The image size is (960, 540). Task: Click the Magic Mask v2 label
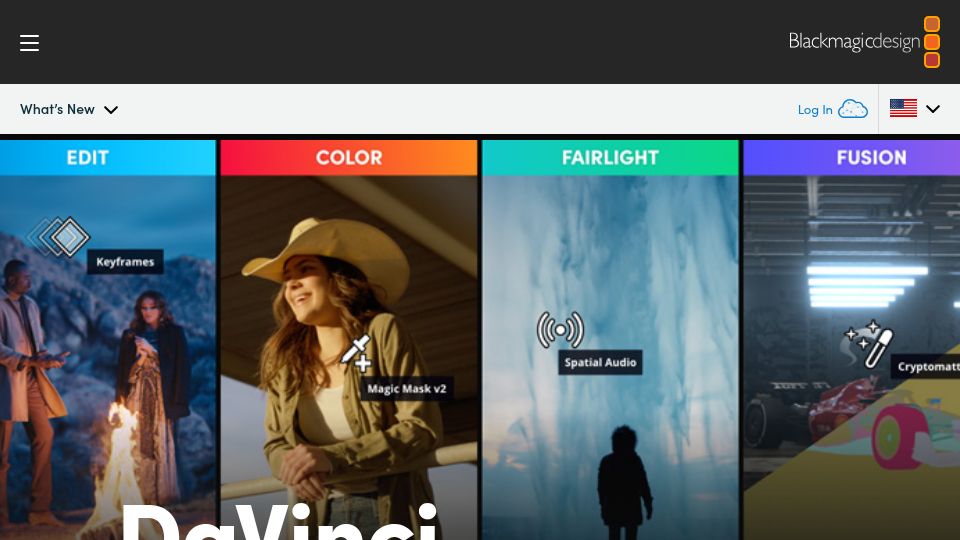407,389
